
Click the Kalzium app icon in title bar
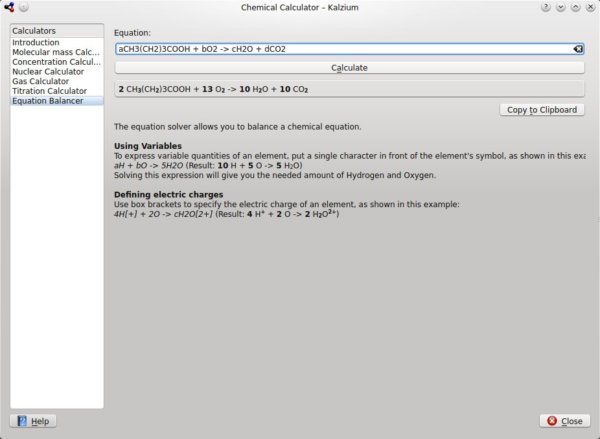tap(9, 7)
